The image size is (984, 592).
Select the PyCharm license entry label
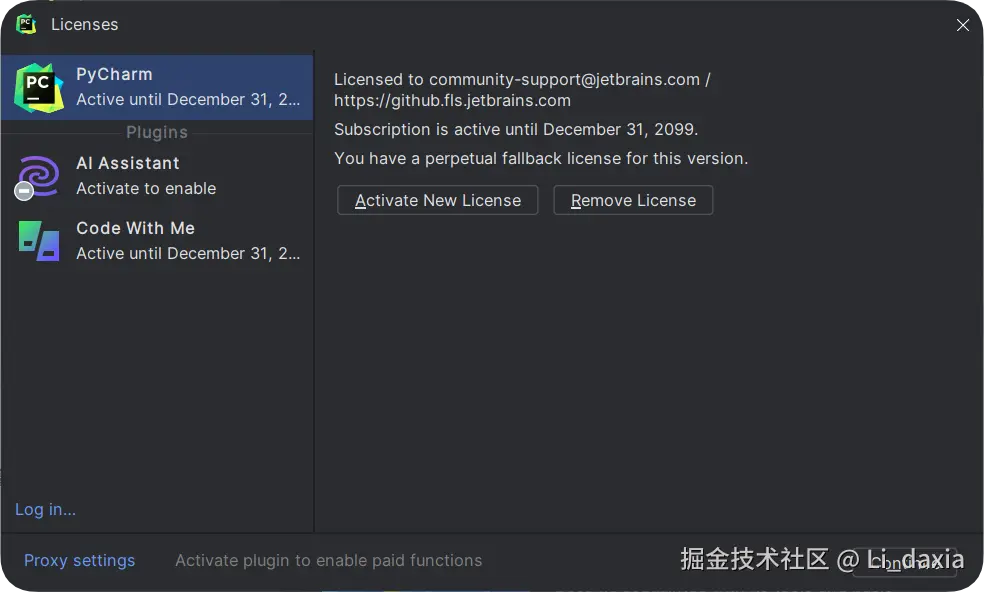[114, 74]
